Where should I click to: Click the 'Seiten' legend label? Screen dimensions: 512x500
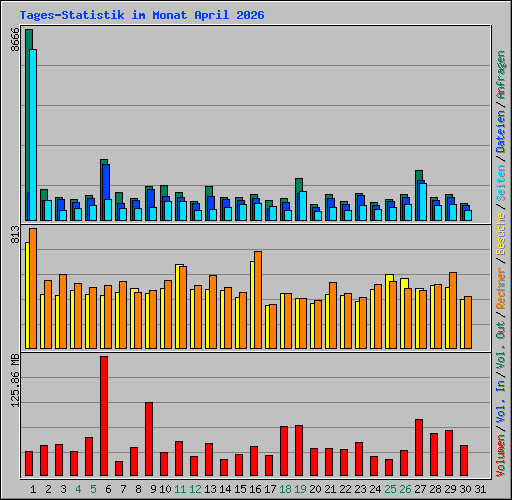pos(501,183)
